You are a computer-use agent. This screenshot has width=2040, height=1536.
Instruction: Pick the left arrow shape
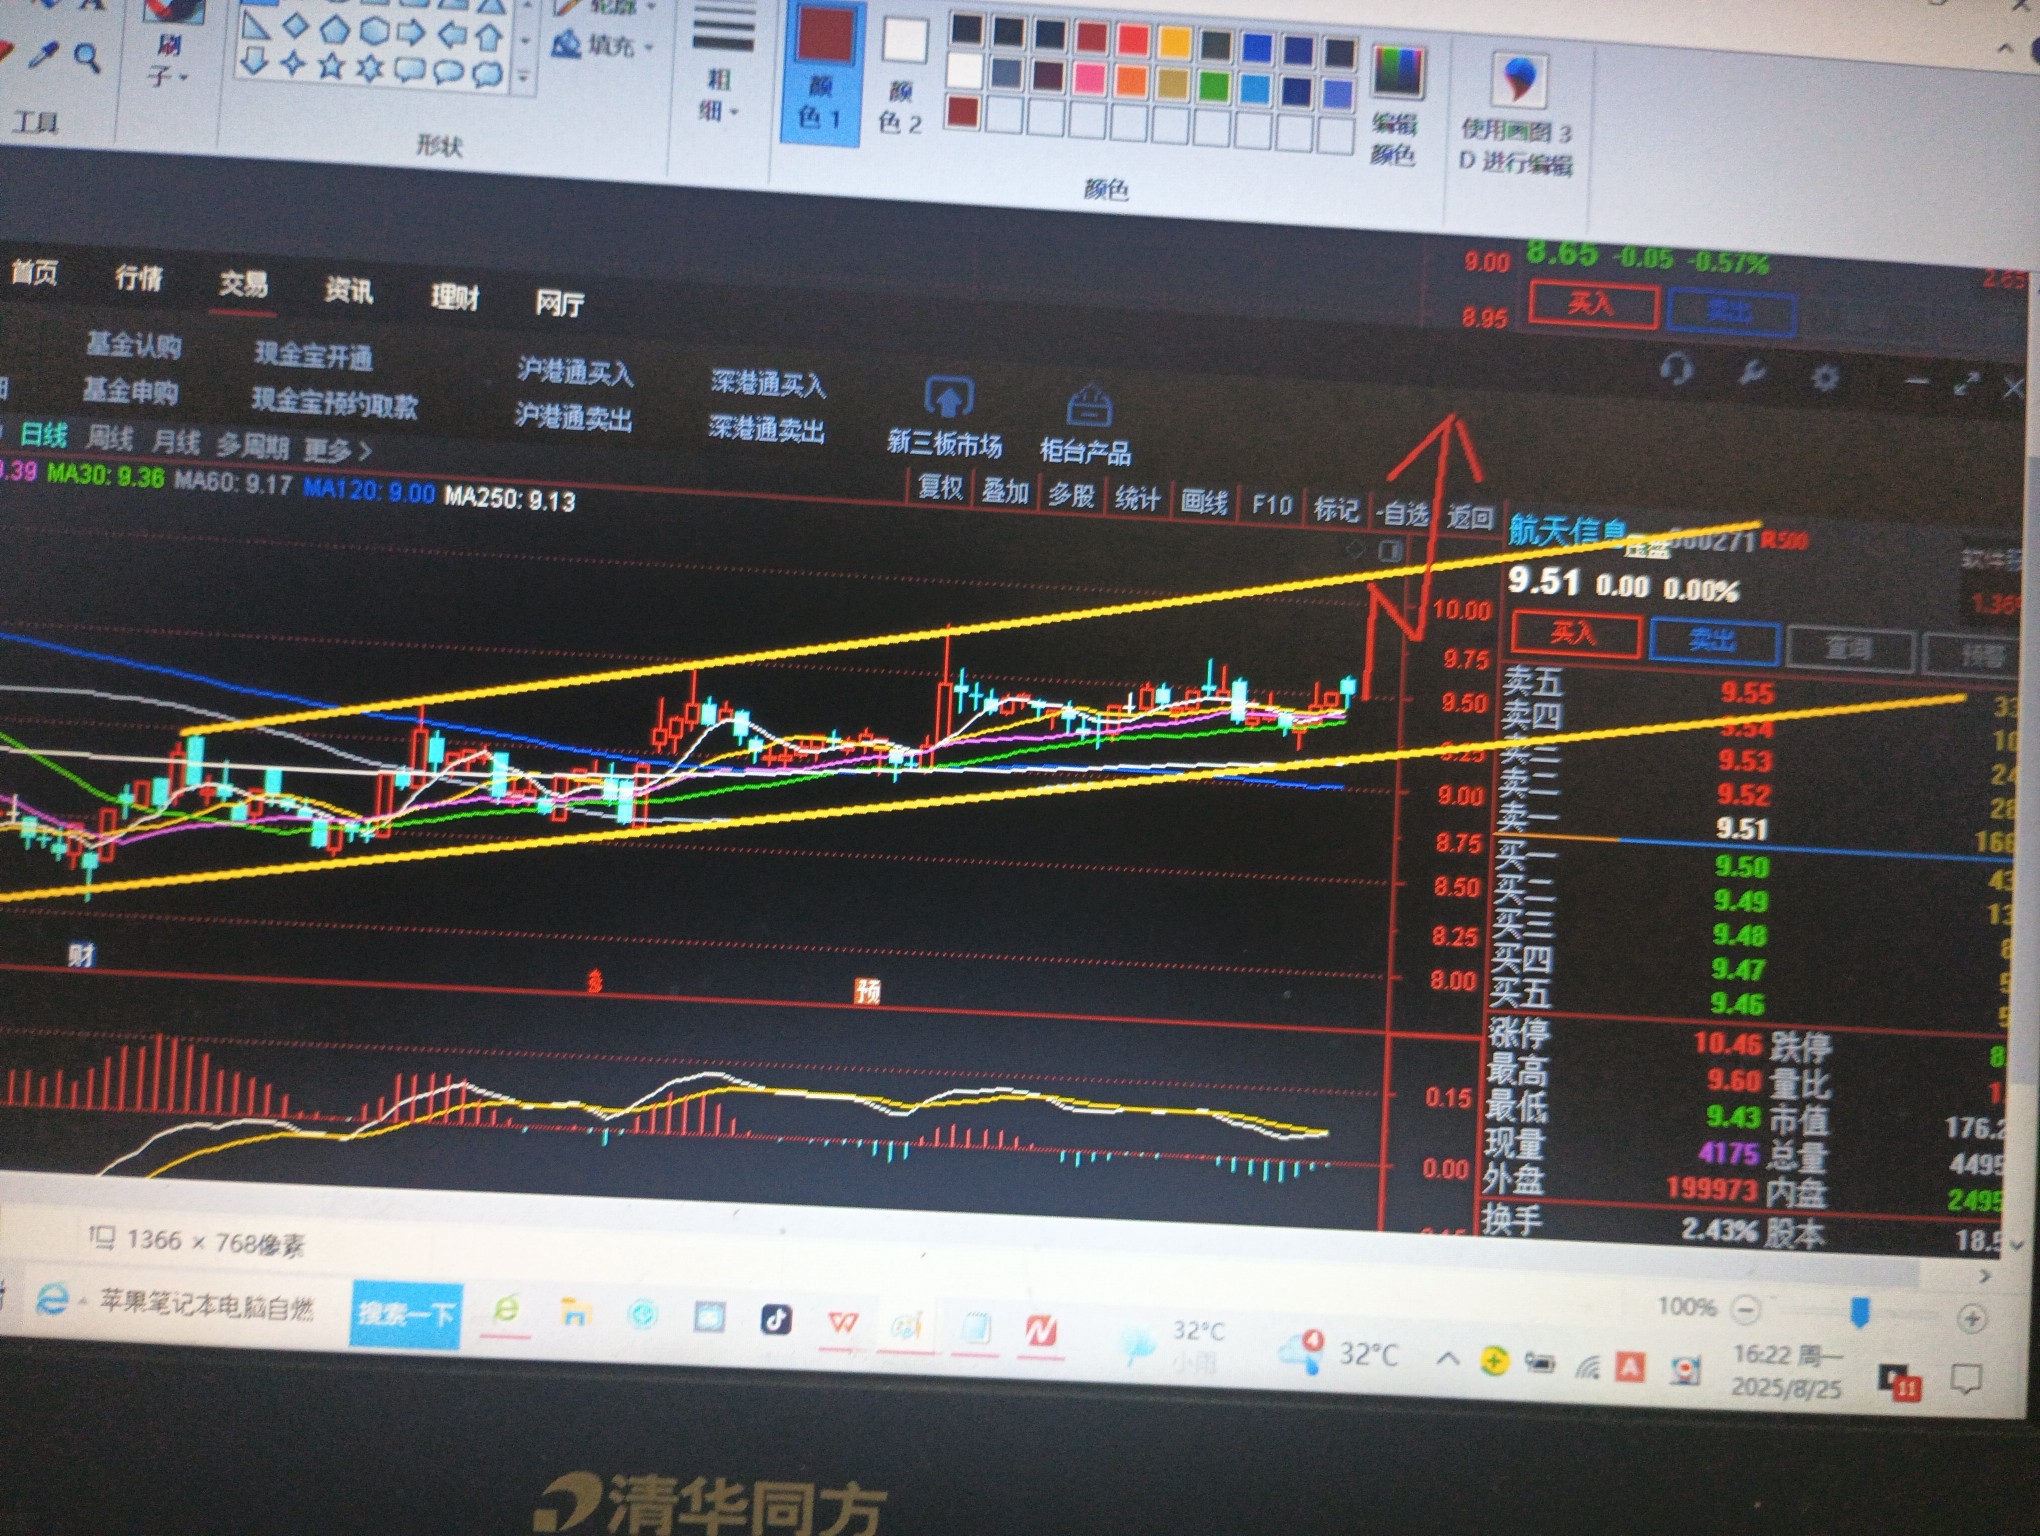point(451,35)
